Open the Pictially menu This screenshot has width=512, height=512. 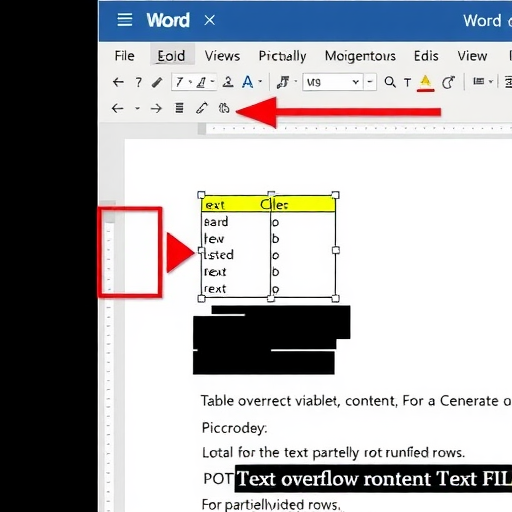pyautogui.click(x=282, y=56)
